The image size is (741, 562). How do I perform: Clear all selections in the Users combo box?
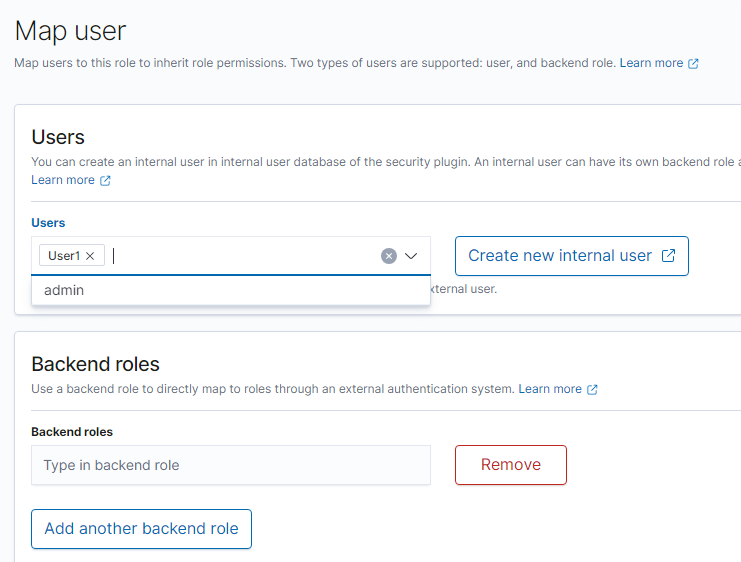(388, 256)
